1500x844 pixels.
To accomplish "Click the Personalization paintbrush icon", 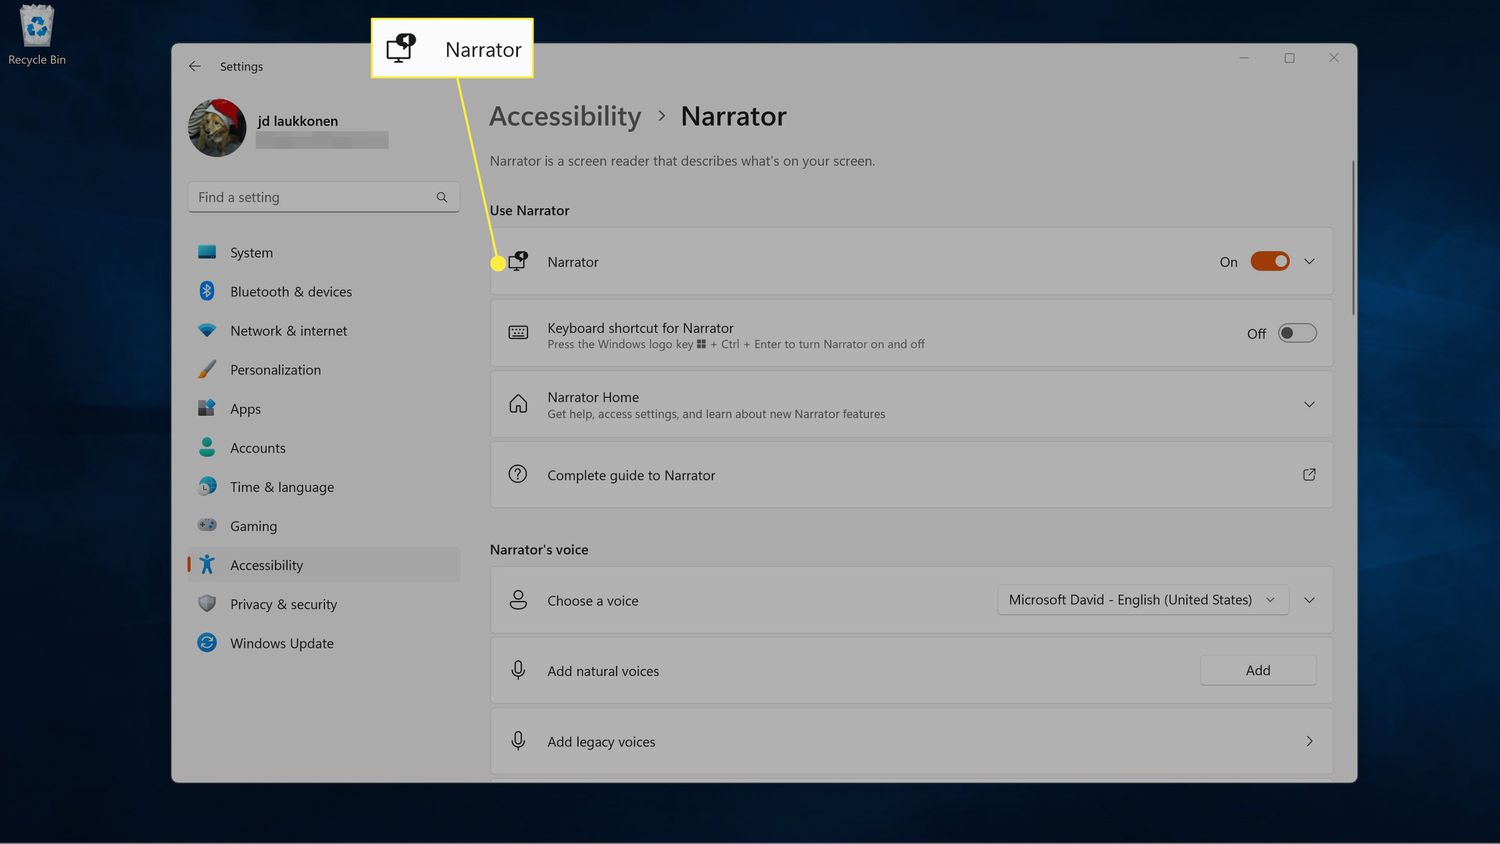I will click(x=207, y=369).
